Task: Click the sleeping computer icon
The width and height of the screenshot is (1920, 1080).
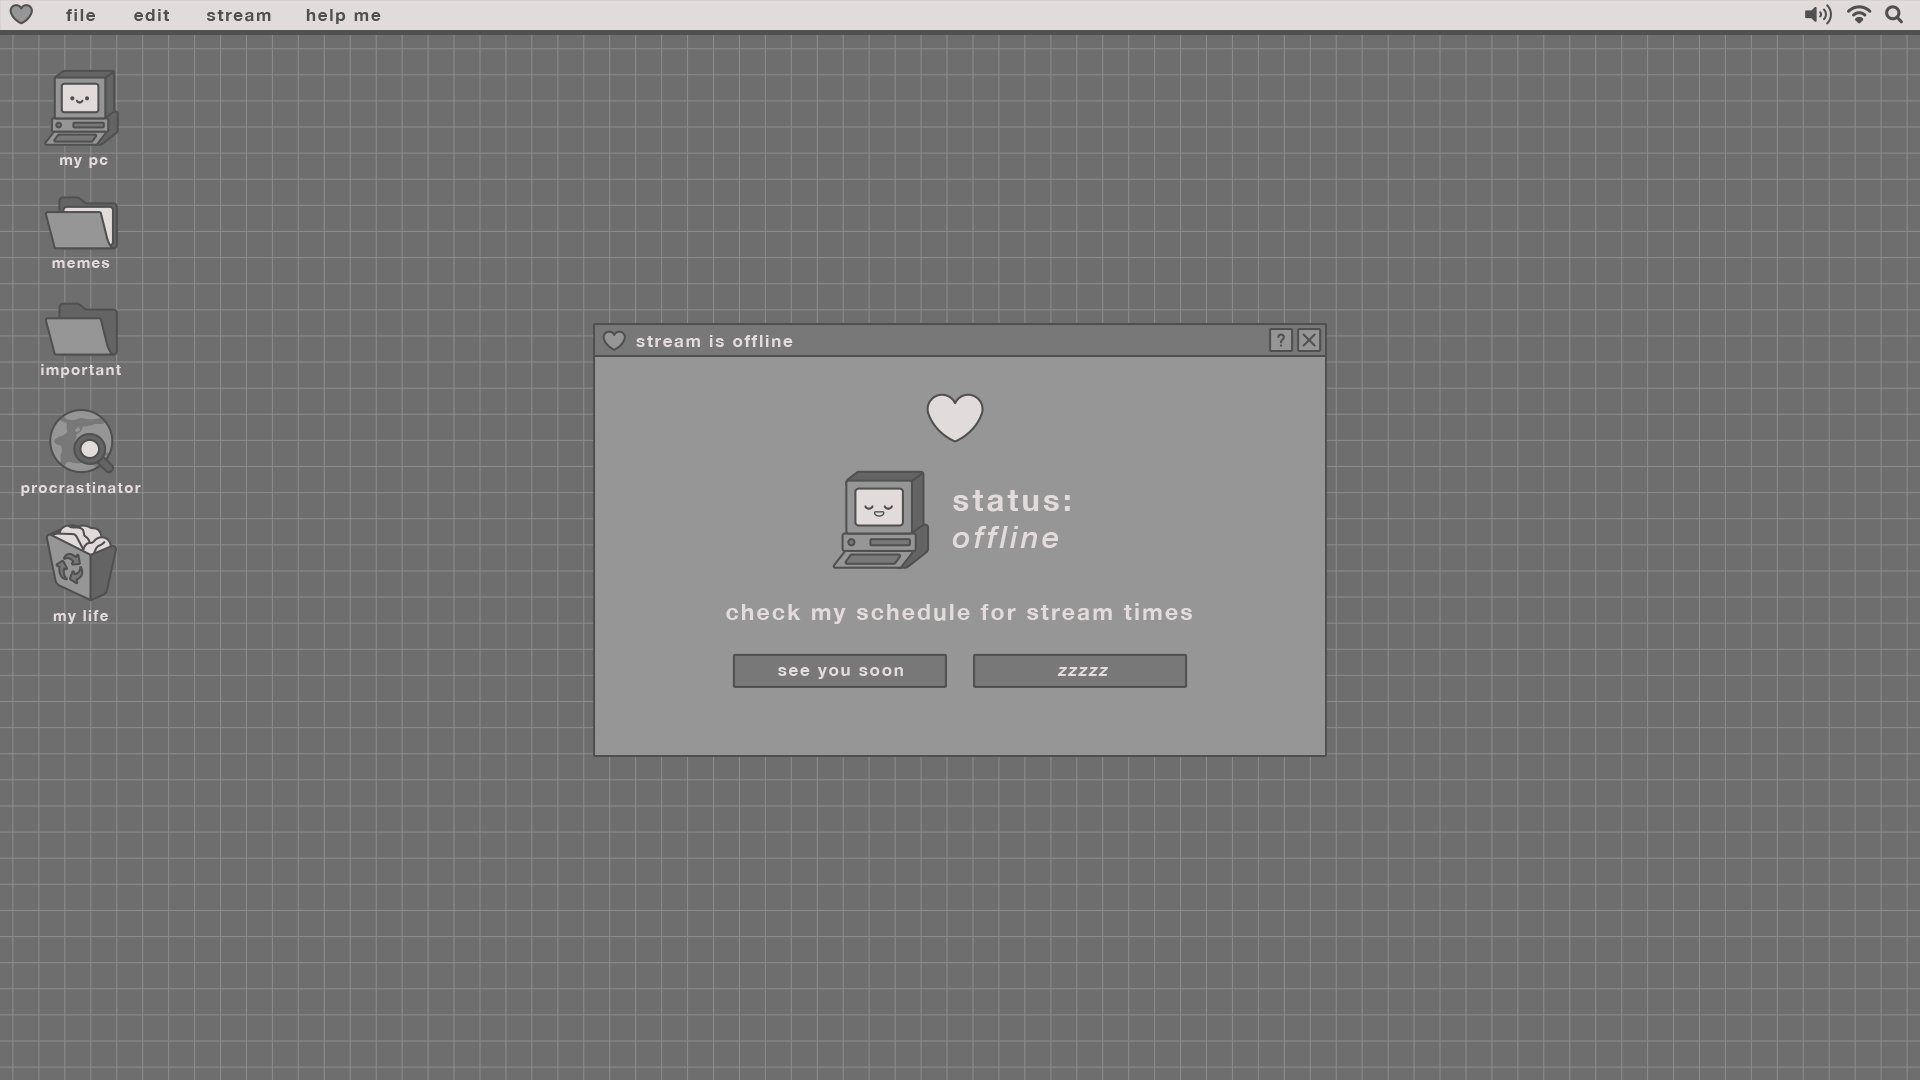Action: (x=881, y=520)
